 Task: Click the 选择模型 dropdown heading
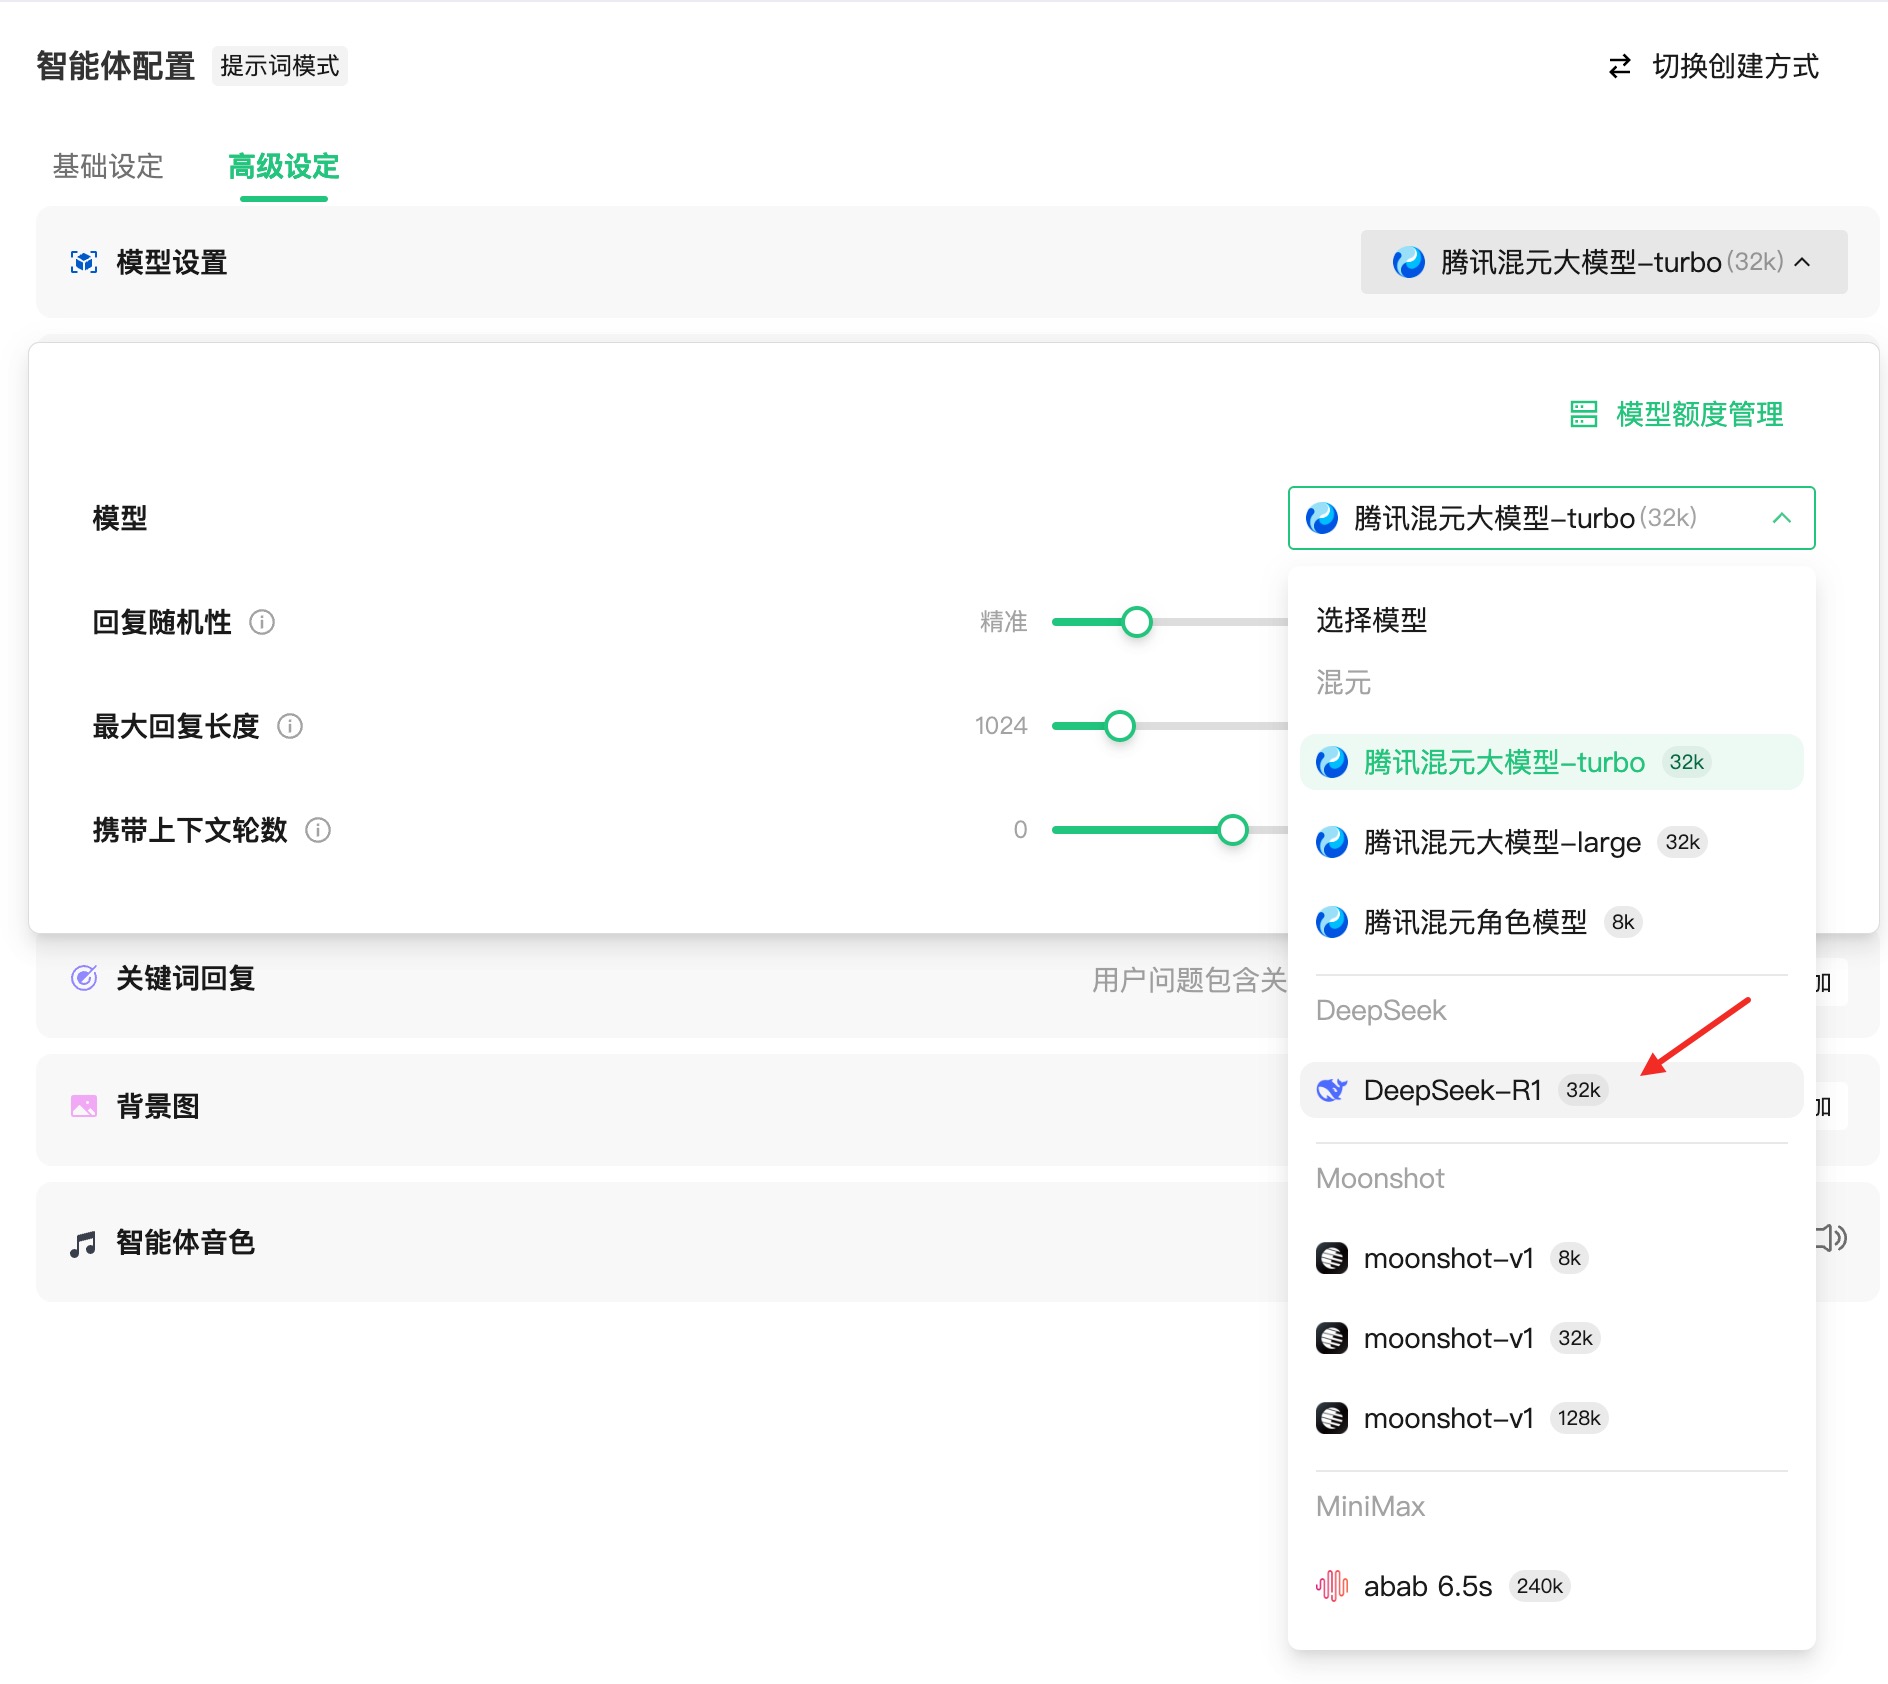(1372, 620)
